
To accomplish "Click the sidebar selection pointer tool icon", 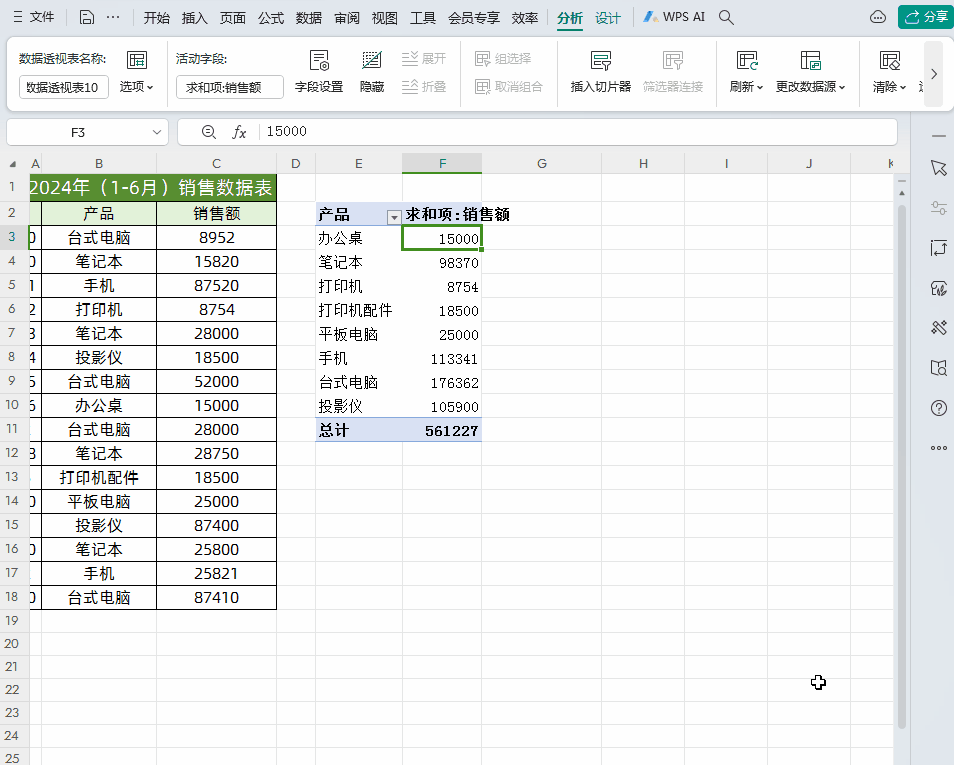I will 939,168.
